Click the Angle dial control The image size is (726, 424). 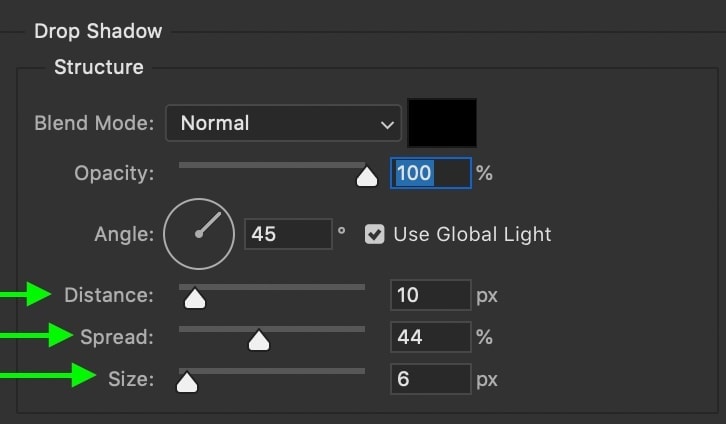coord(199,234)
